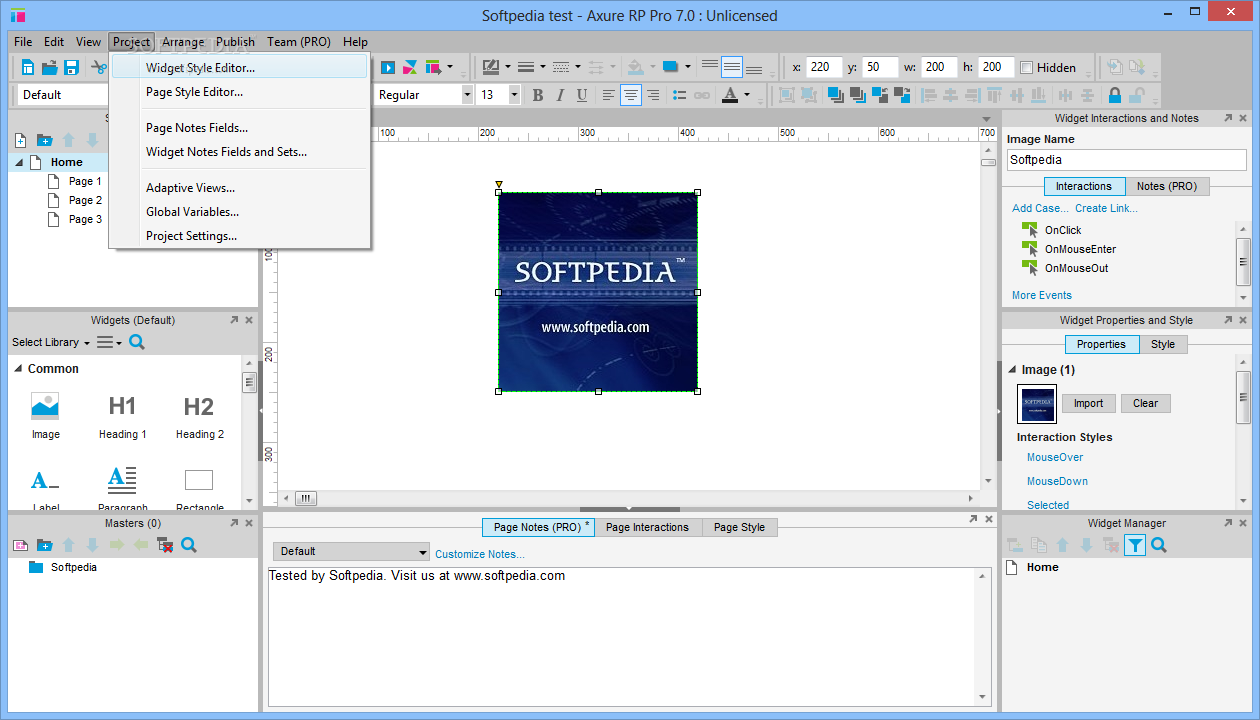Image resolution: width=1260 pixels, height=720 pixels.
Task: Open the fill color dropdown arrow
Action: (x=686, y=68)
